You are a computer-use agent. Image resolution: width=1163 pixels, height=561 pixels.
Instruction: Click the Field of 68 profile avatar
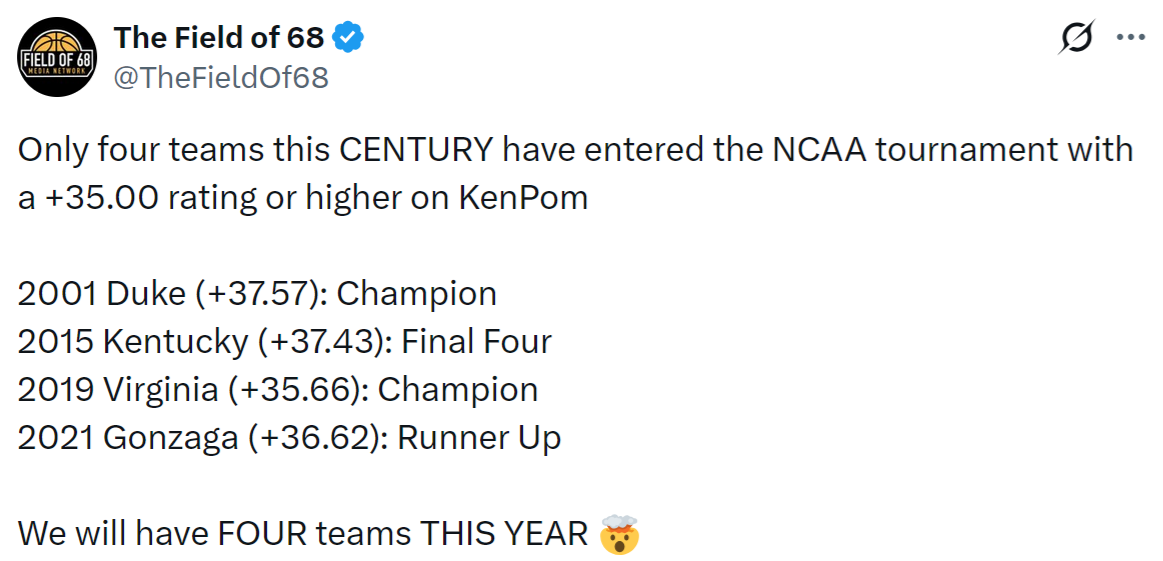57,57
